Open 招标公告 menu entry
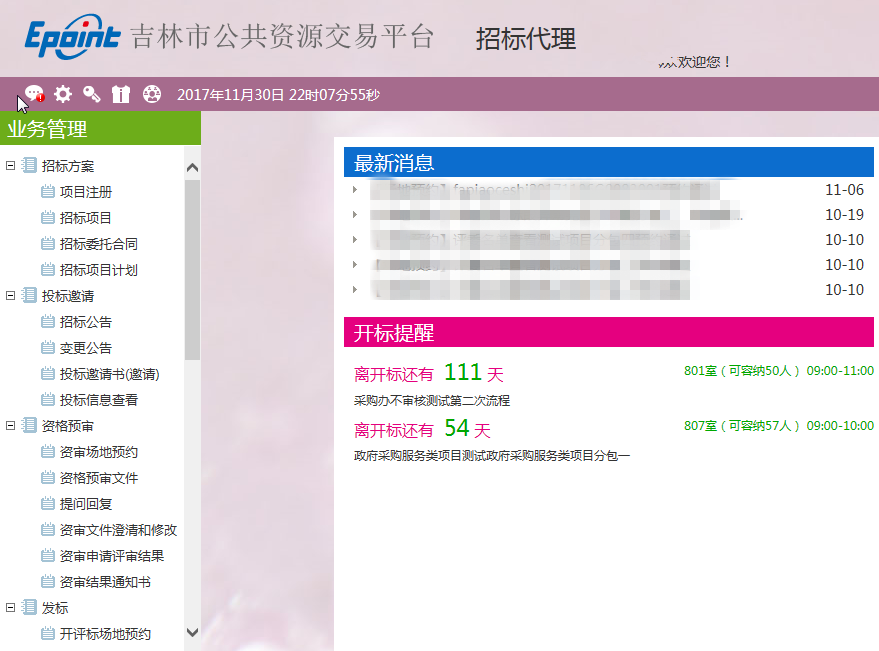 pos(85,322)
